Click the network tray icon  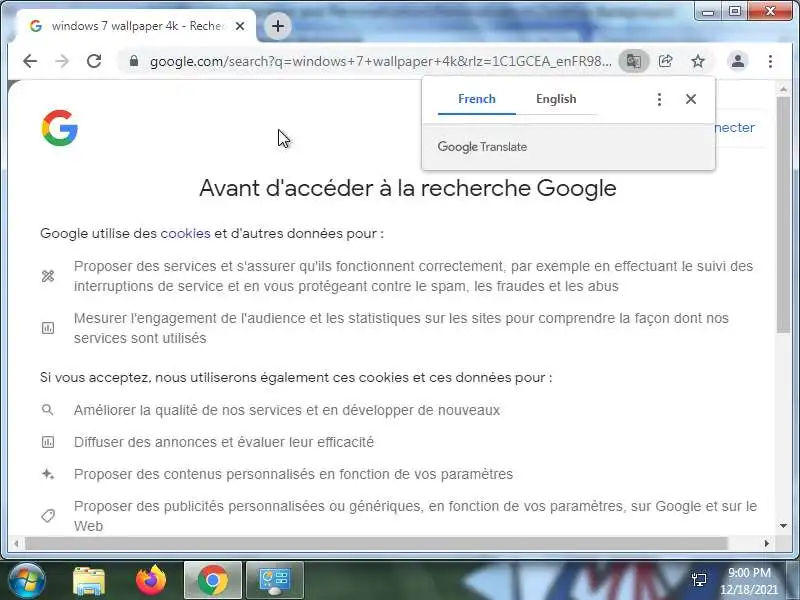[699, 580]
